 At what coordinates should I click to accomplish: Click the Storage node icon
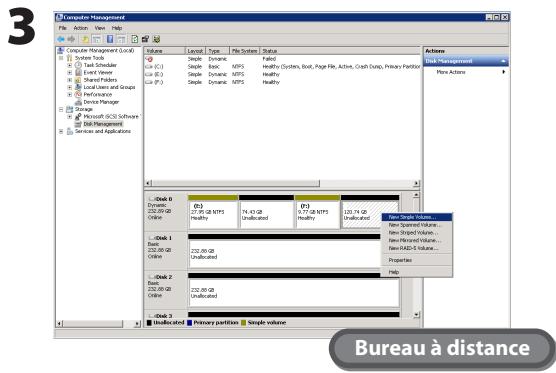70,110
